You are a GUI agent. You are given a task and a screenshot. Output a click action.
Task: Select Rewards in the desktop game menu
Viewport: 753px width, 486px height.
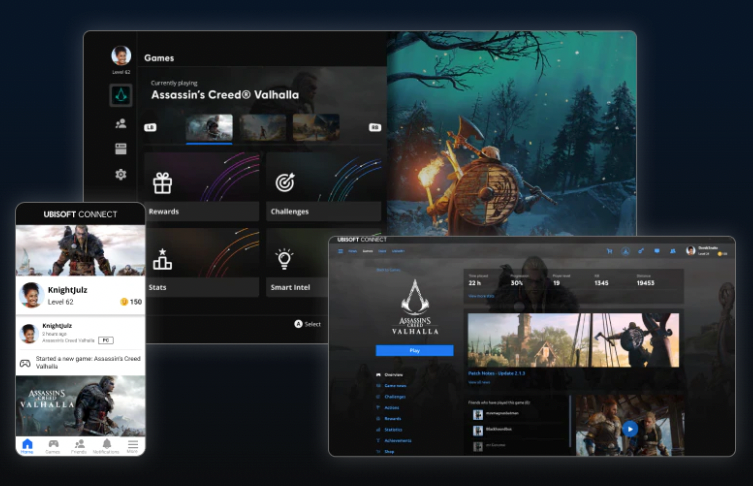pos(389,419)
